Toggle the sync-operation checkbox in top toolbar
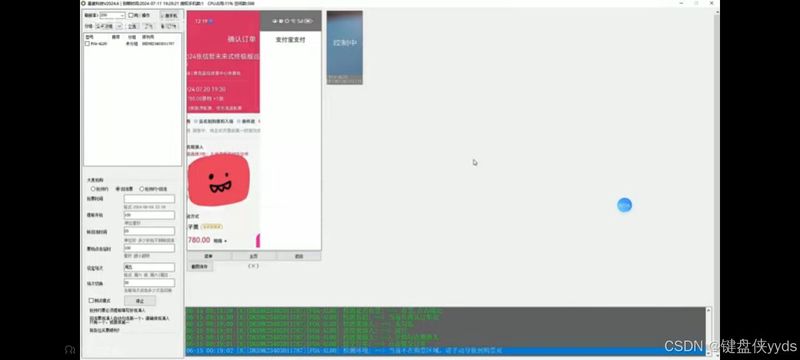The image size is (800, 360). coord(131,15)
